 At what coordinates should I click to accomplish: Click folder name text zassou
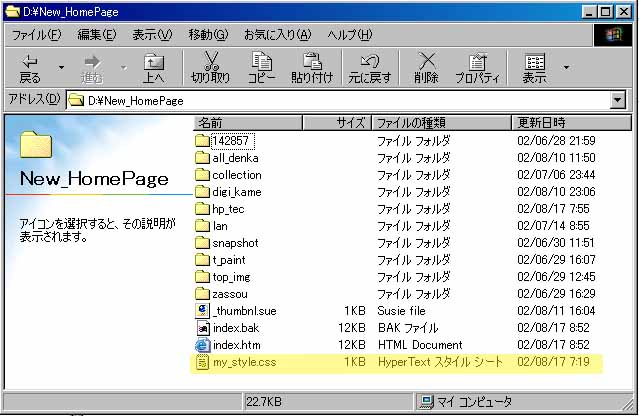(230, 294)
